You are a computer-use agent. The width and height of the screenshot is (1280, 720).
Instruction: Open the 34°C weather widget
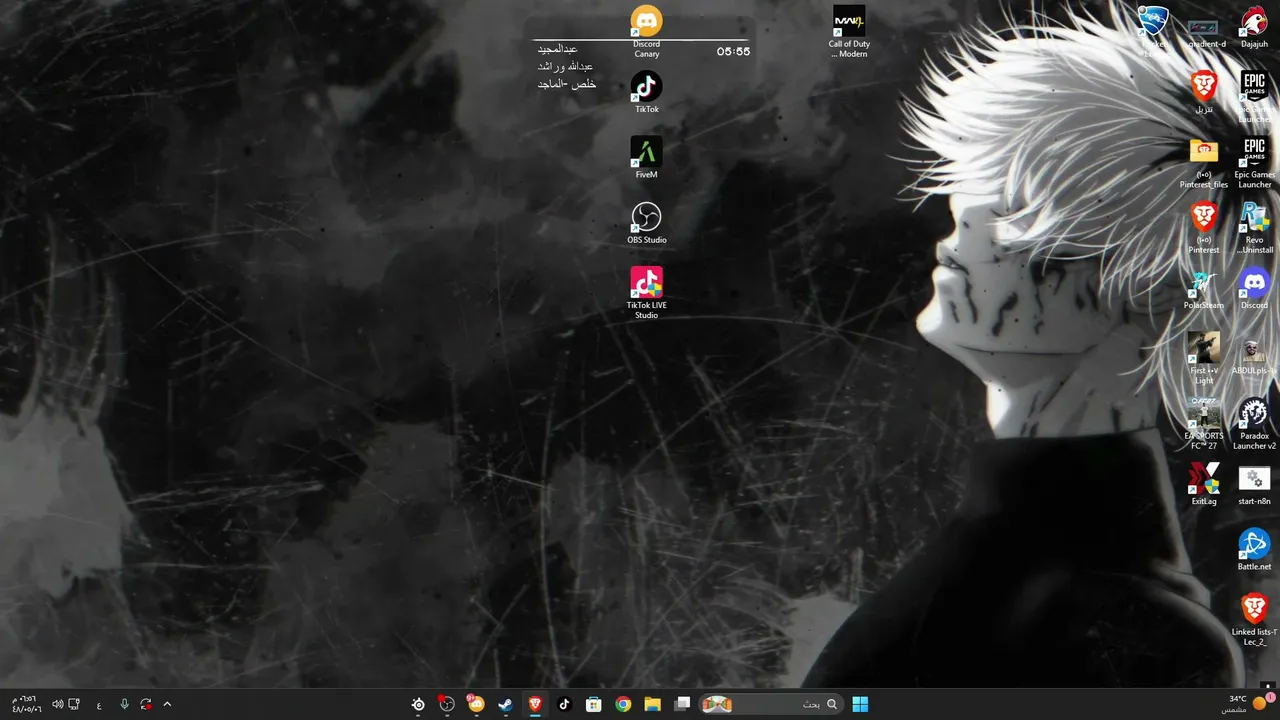point(1246,704)
